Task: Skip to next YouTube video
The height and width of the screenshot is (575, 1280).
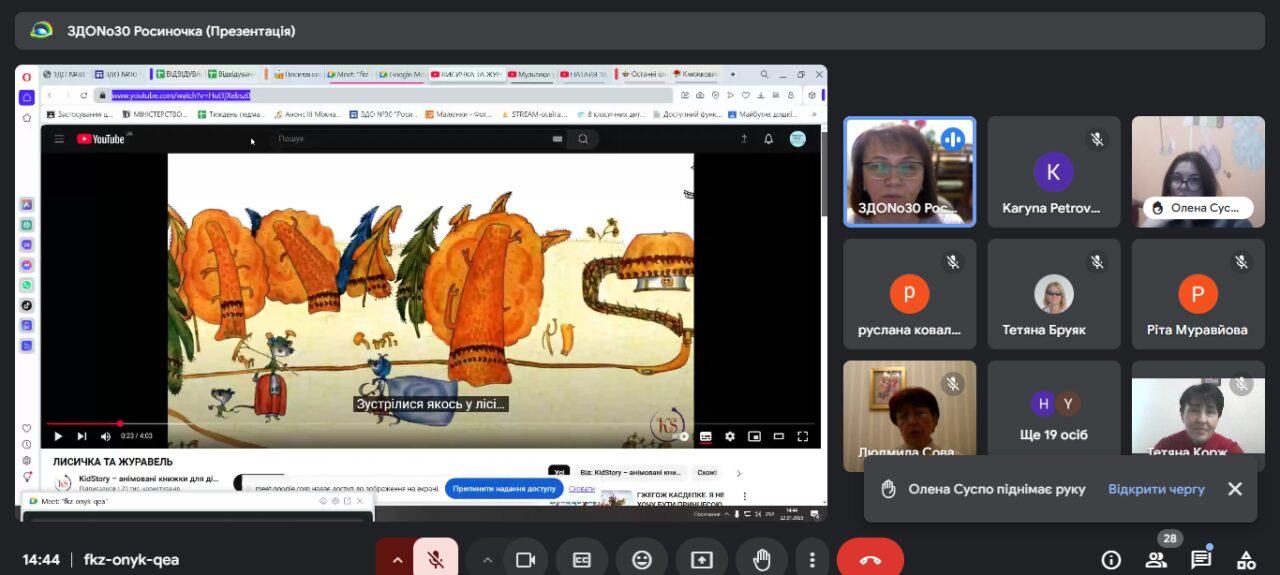Action: click(x=82, y=436)
